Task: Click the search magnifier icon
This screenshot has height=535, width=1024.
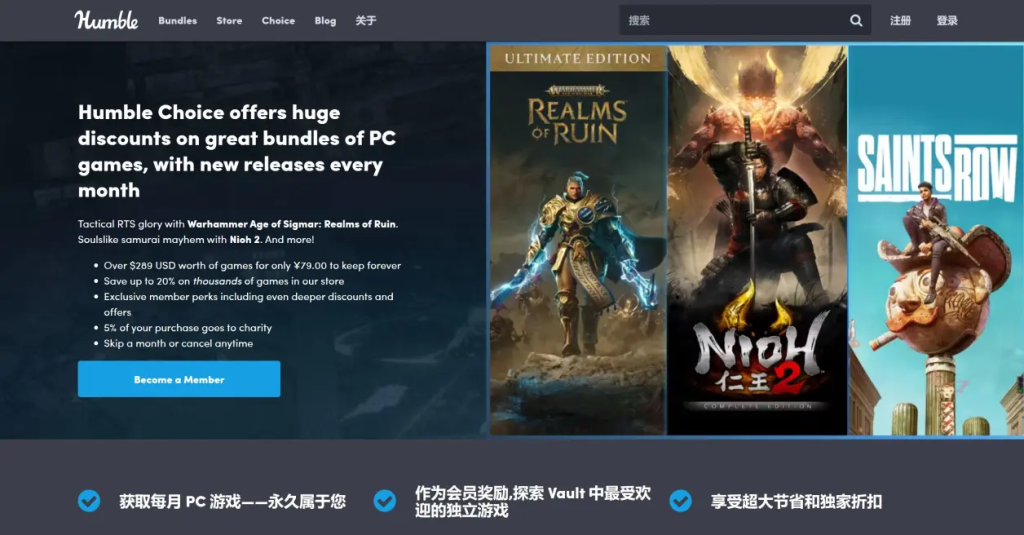Action: click(856, 20)
